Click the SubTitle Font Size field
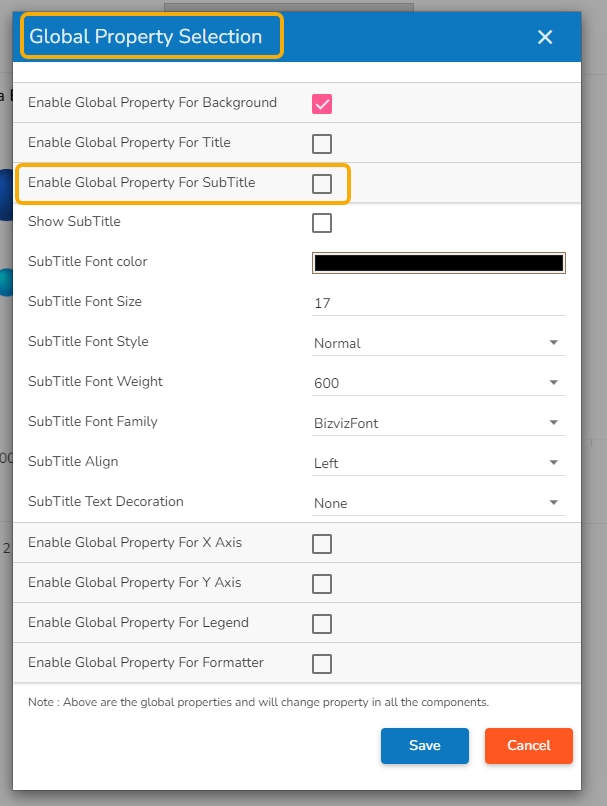The image size is (607, 806). 439,303
